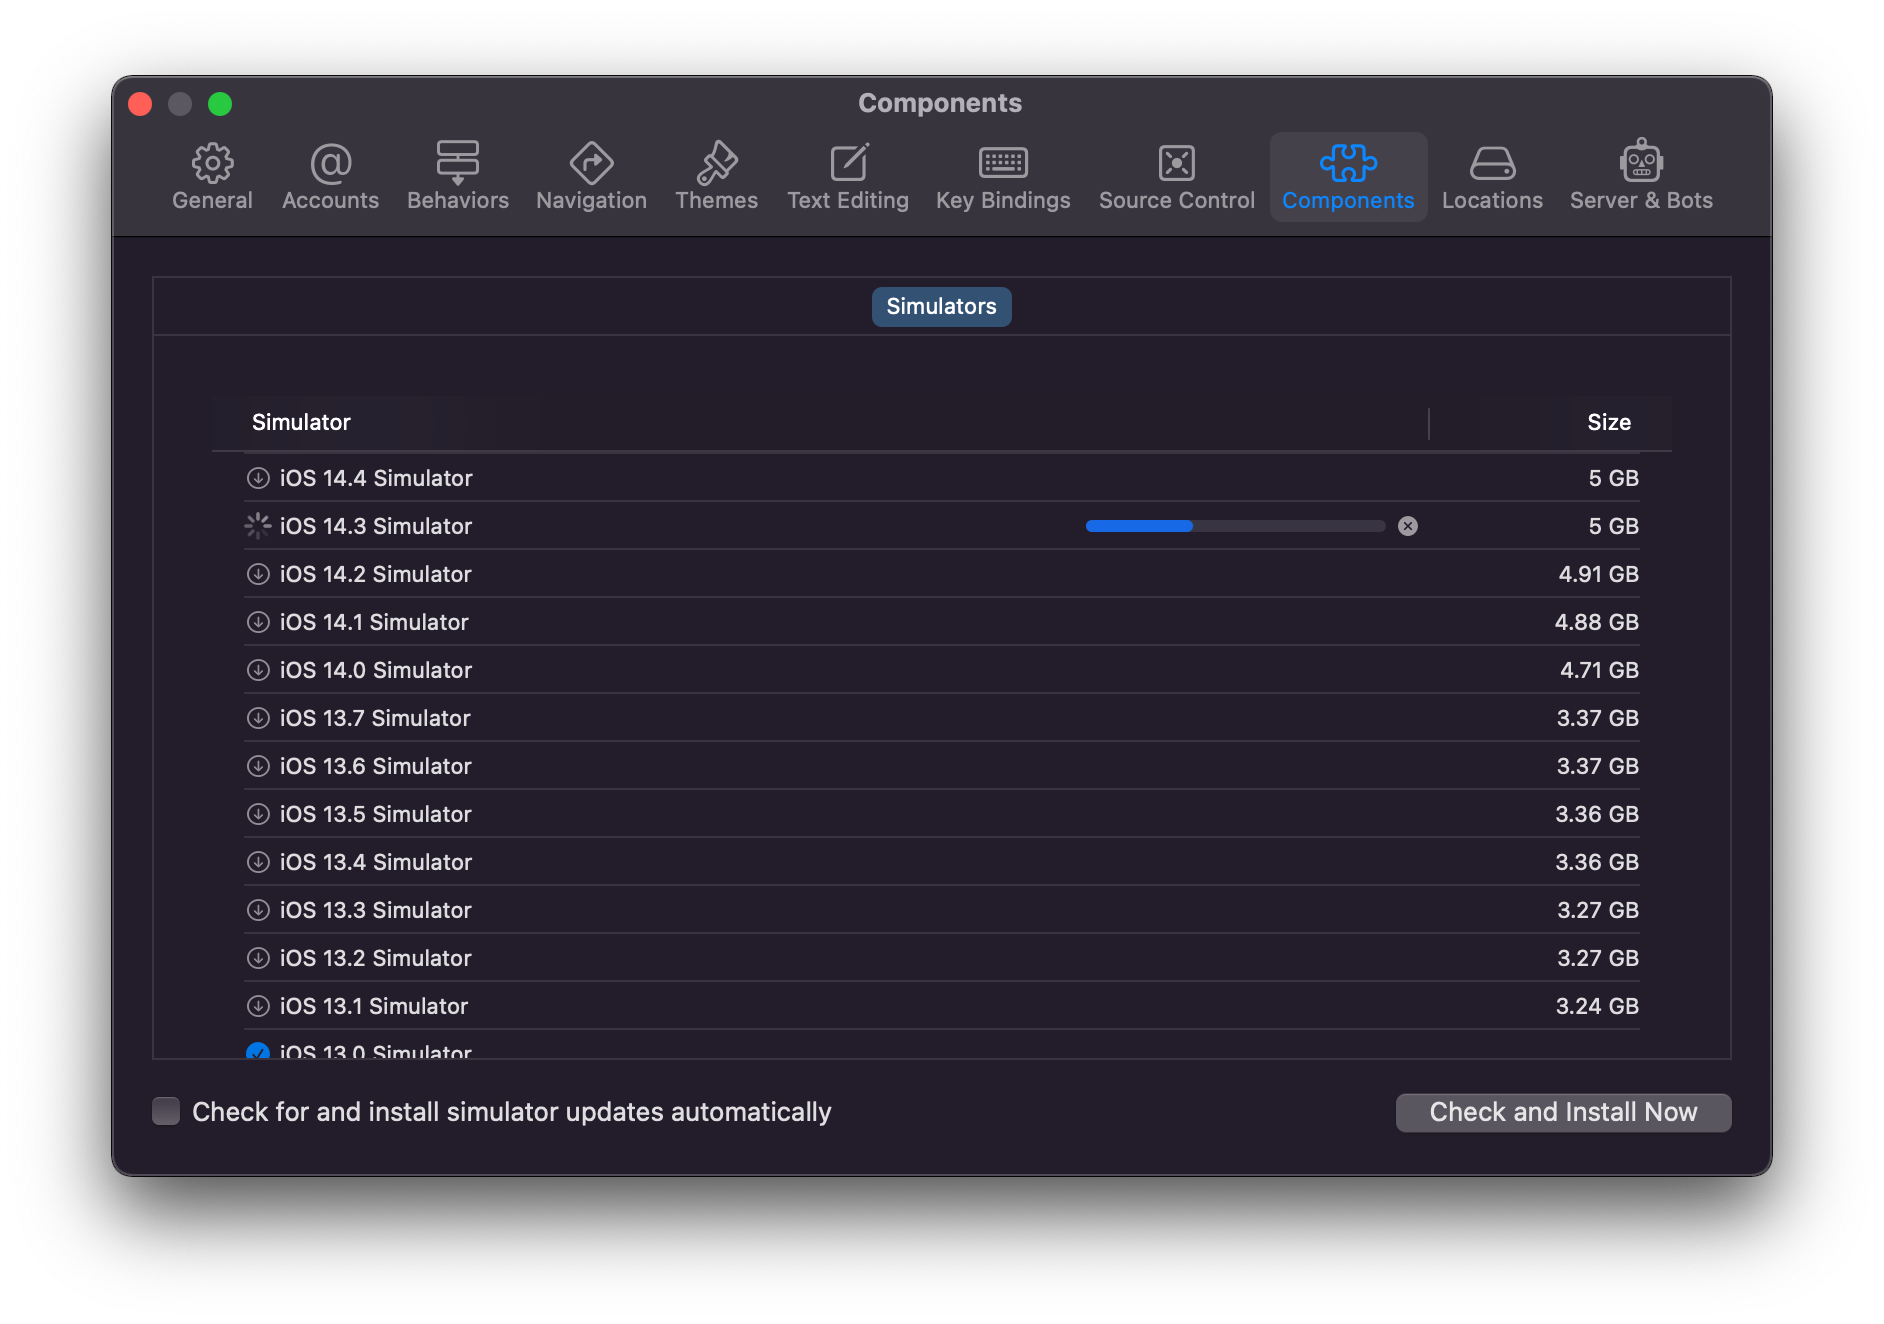The height and width of the screenshot is (1324, 1884).
Task: Click the iOS 14.3 download spinner icon
Action: [258, 526]
